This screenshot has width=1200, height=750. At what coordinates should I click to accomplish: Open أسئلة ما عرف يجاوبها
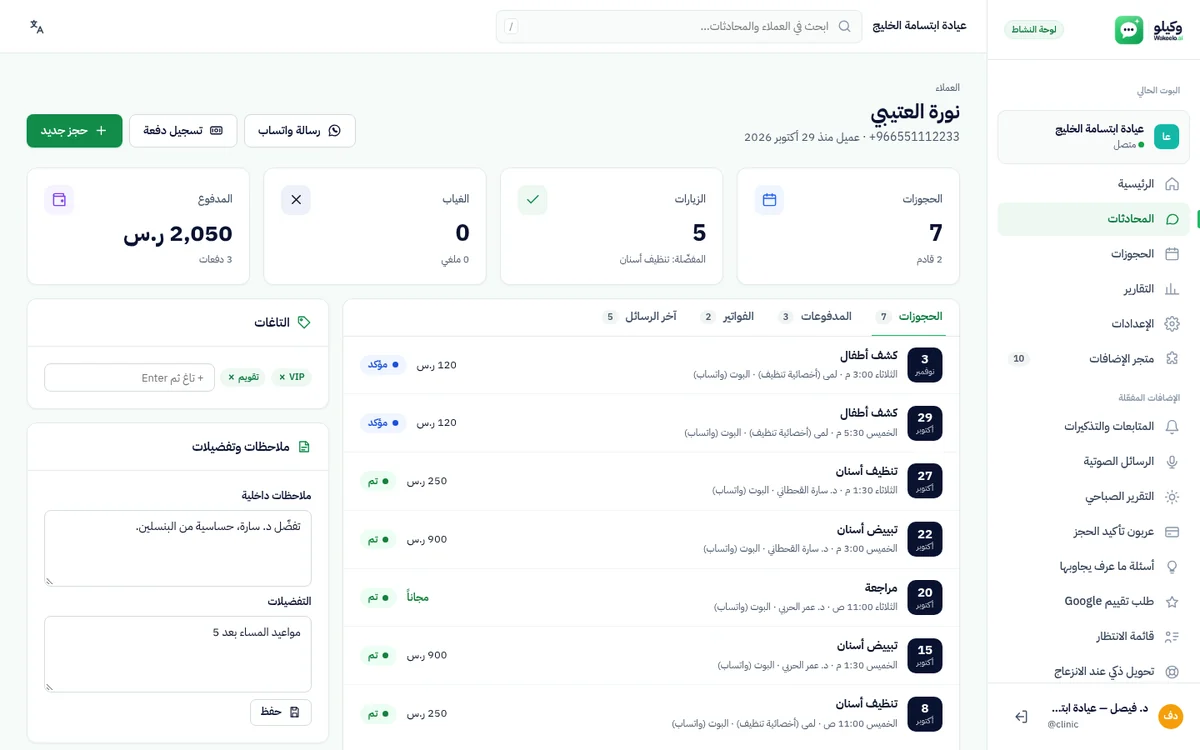pyautogui.click(x=1093, y=567)
